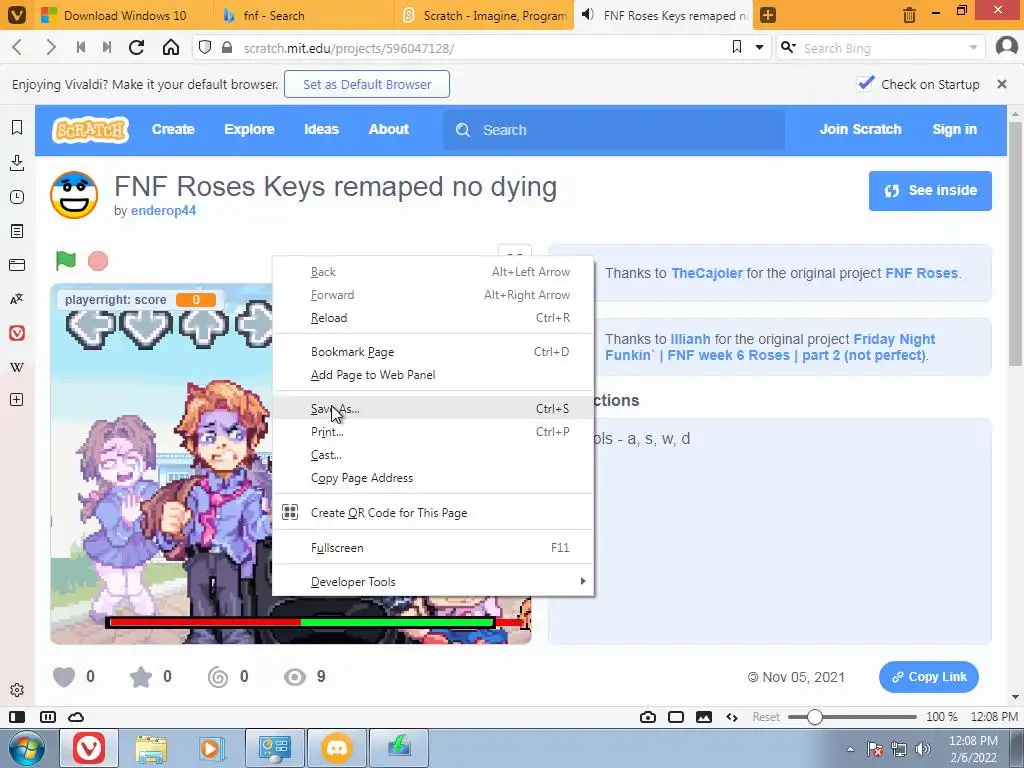Expand the Search Bing history dropdown

(x=973, y=48)
